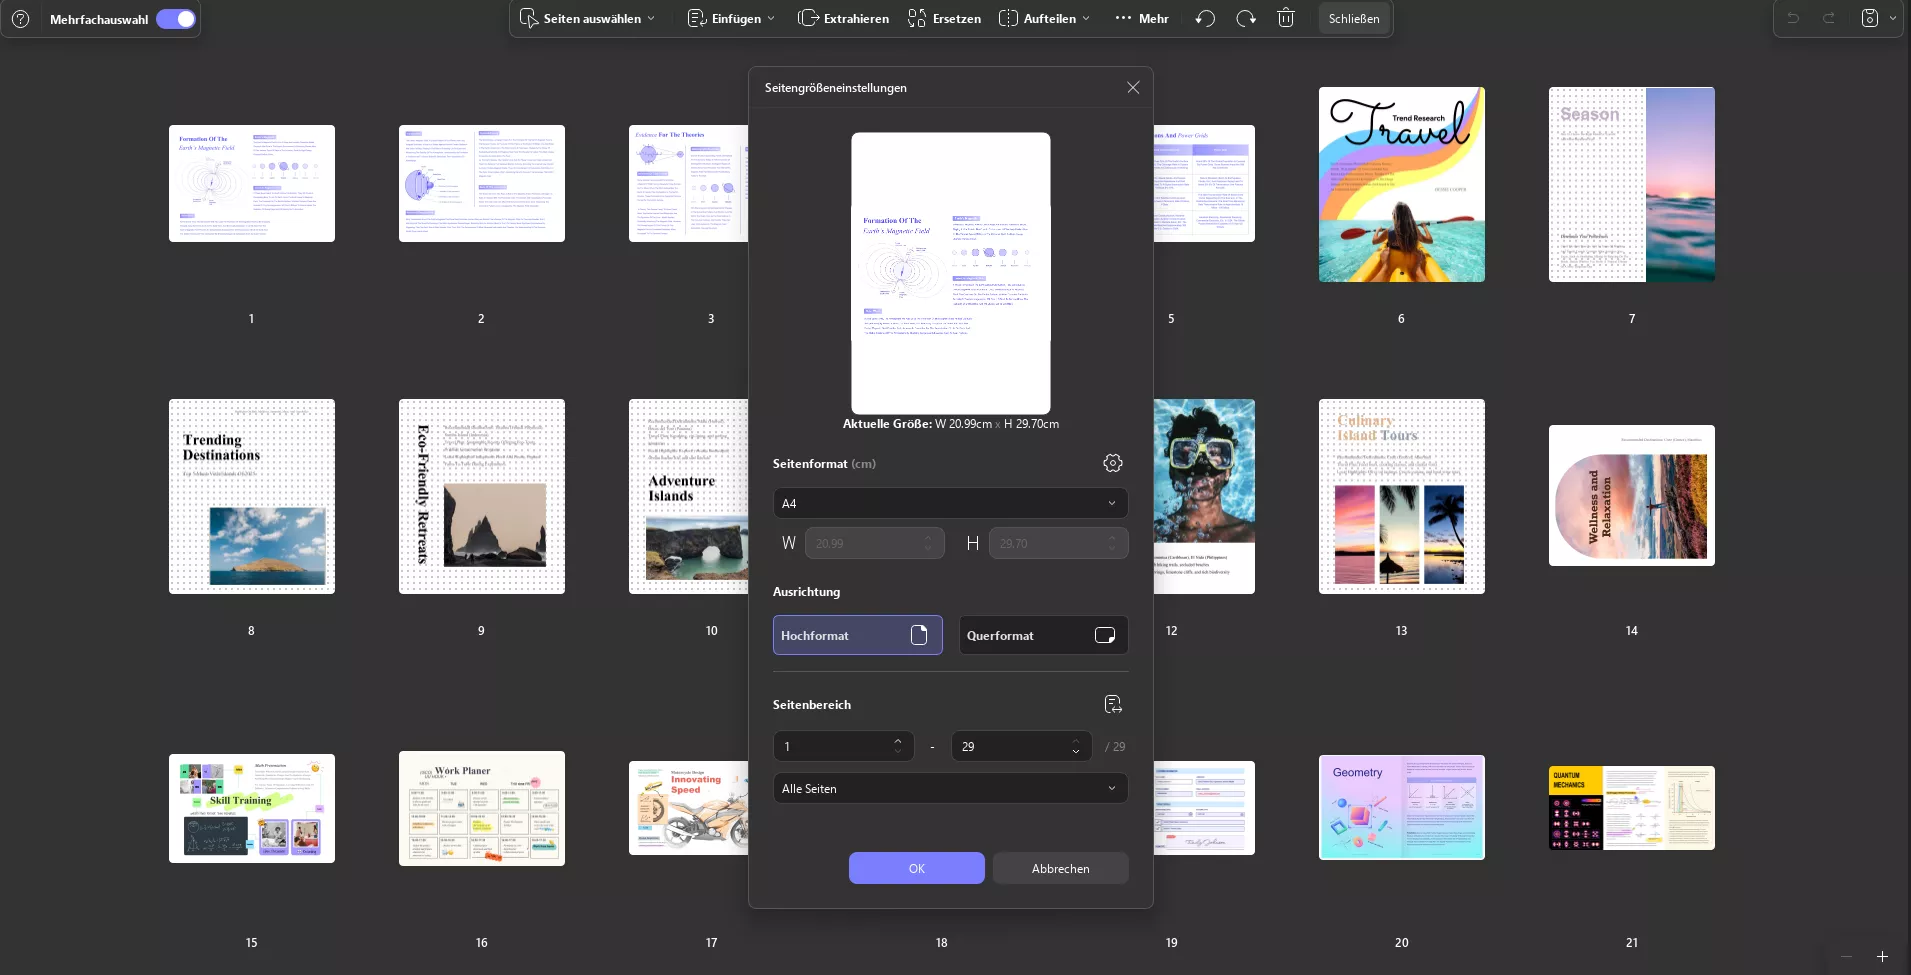Confirm with the OK button
This screenshot has height=975, width=1911.
coord(916,868)
